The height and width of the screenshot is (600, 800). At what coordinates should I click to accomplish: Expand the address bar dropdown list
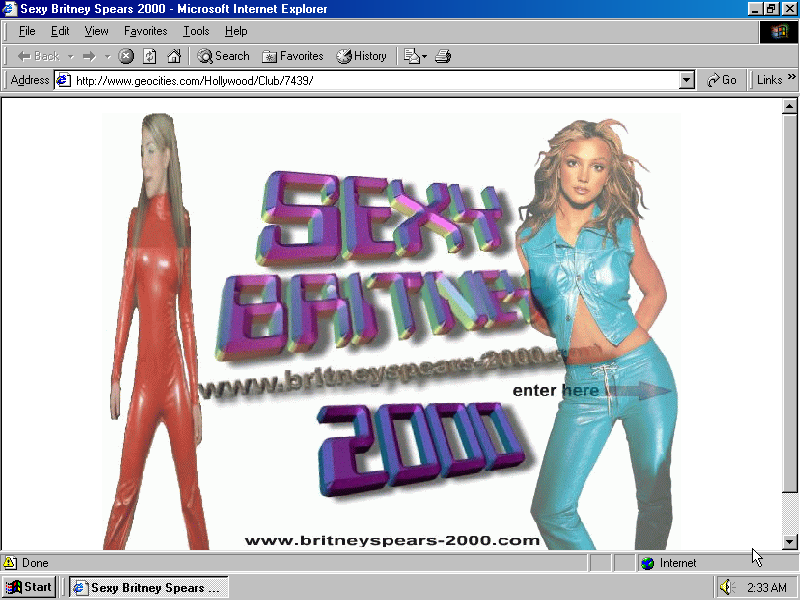pyautogui.click(x=687, y=81)
